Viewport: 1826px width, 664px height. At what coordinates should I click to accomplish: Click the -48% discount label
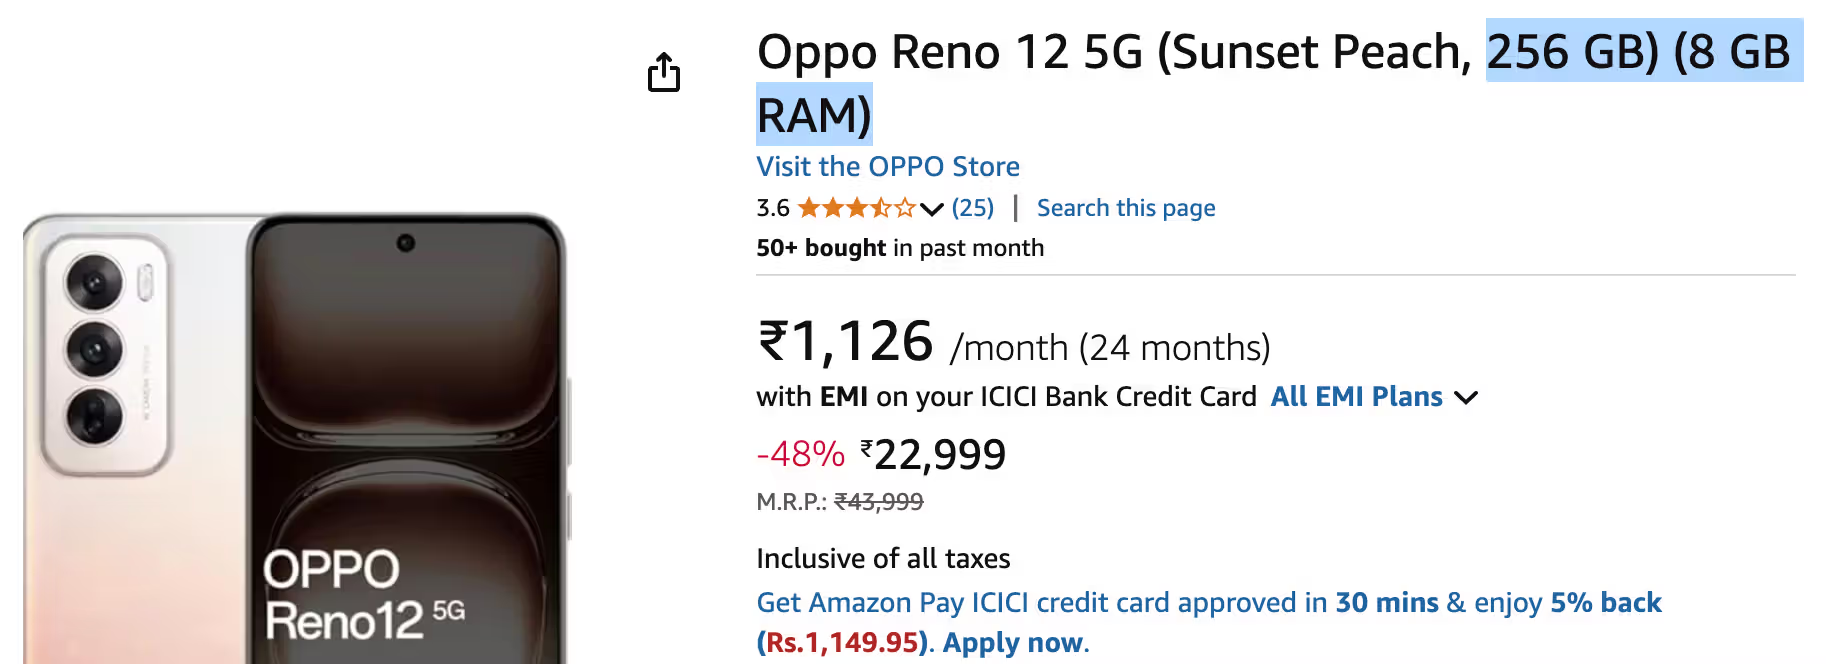click(801, 455)
